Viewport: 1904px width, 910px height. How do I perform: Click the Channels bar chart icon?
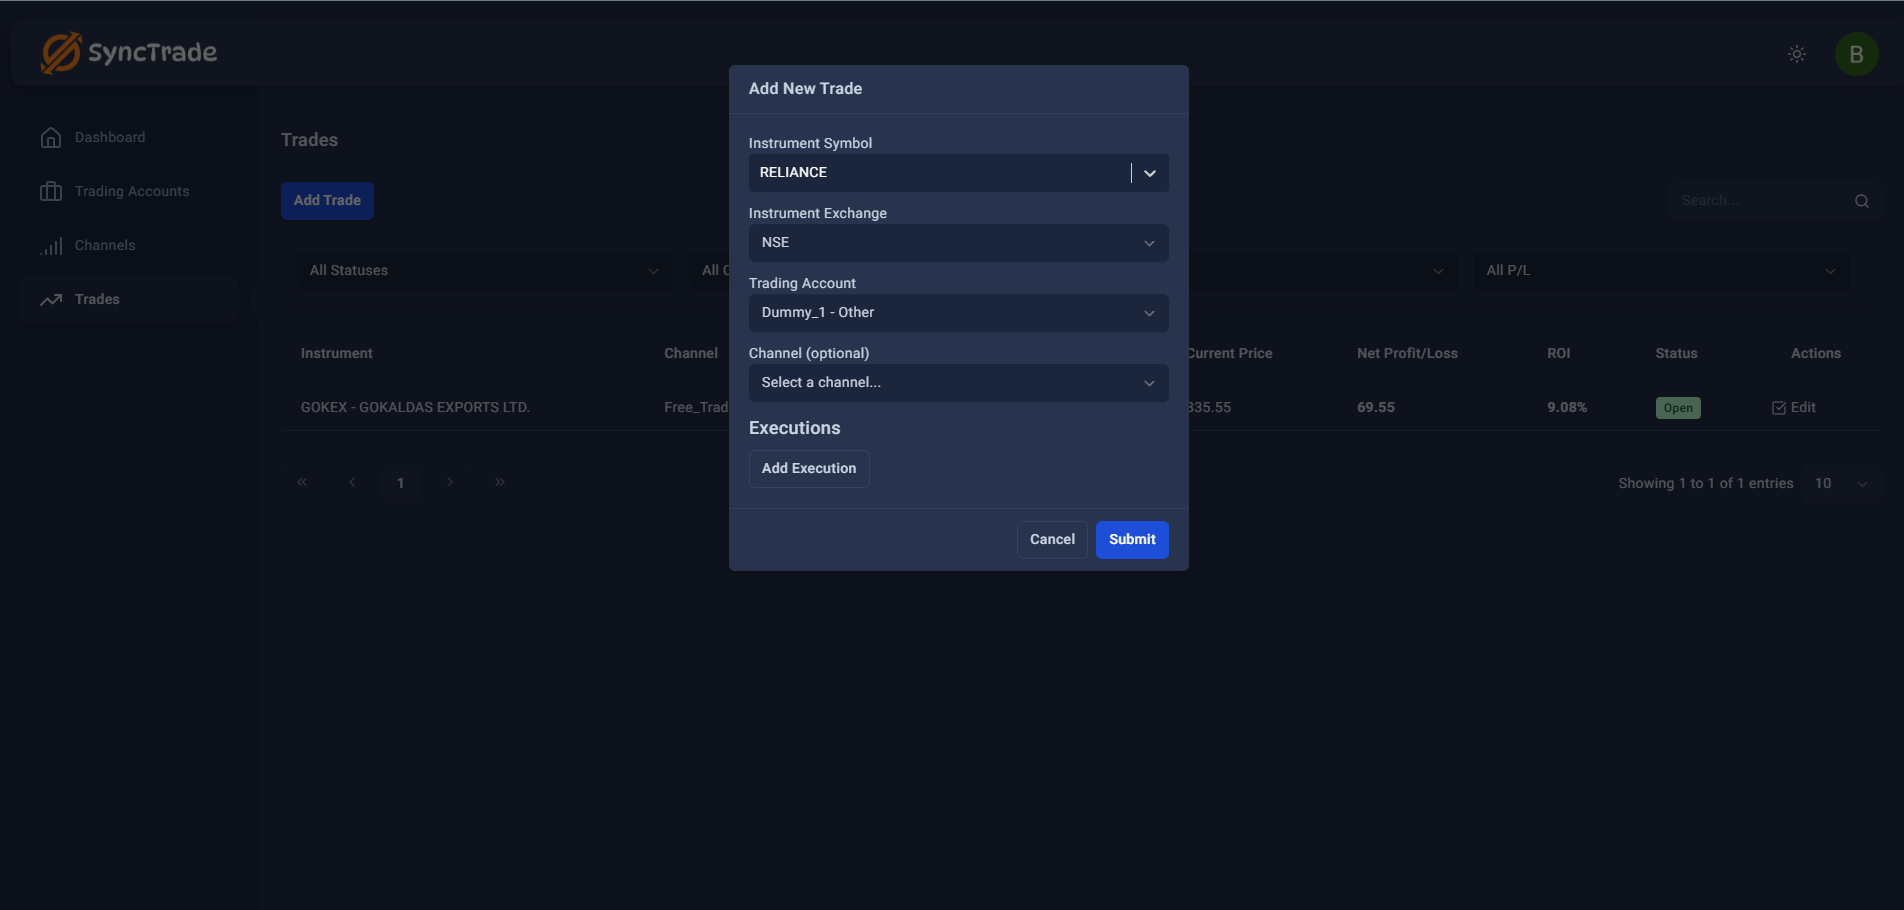(x=51, y=246)
